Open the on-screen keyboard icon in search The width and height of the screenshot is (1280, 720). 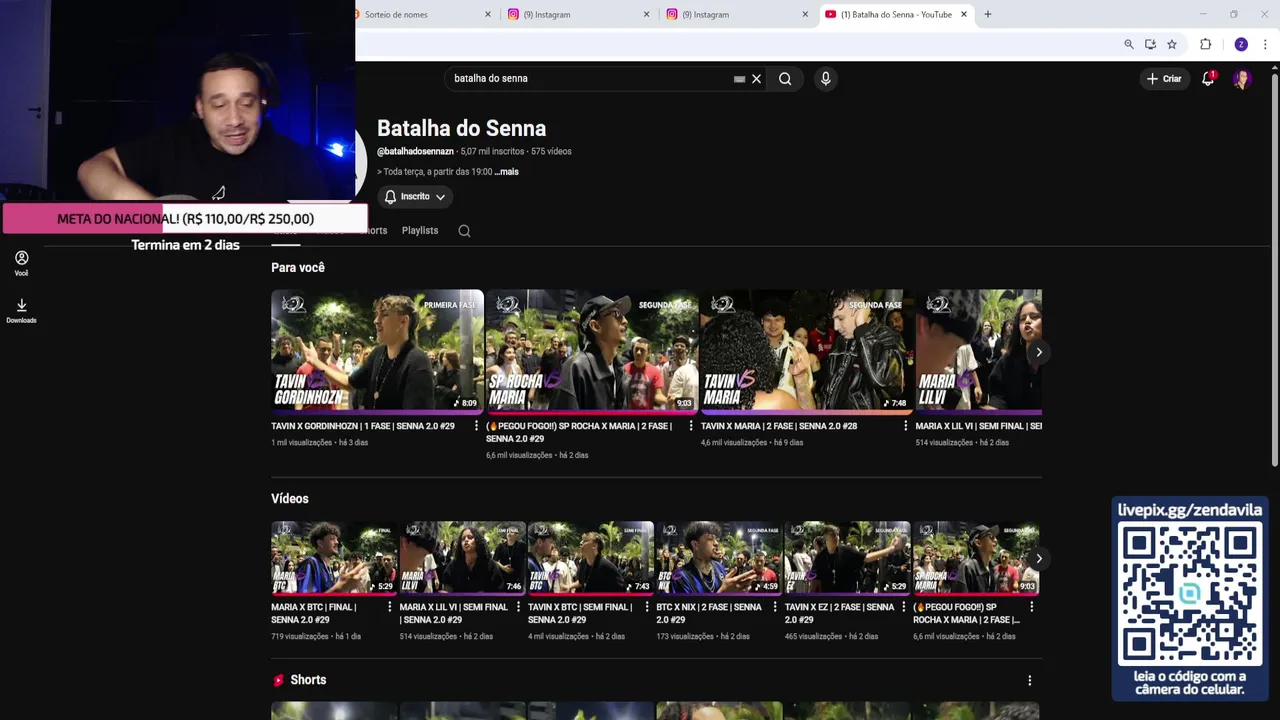(x=739, y=79)
